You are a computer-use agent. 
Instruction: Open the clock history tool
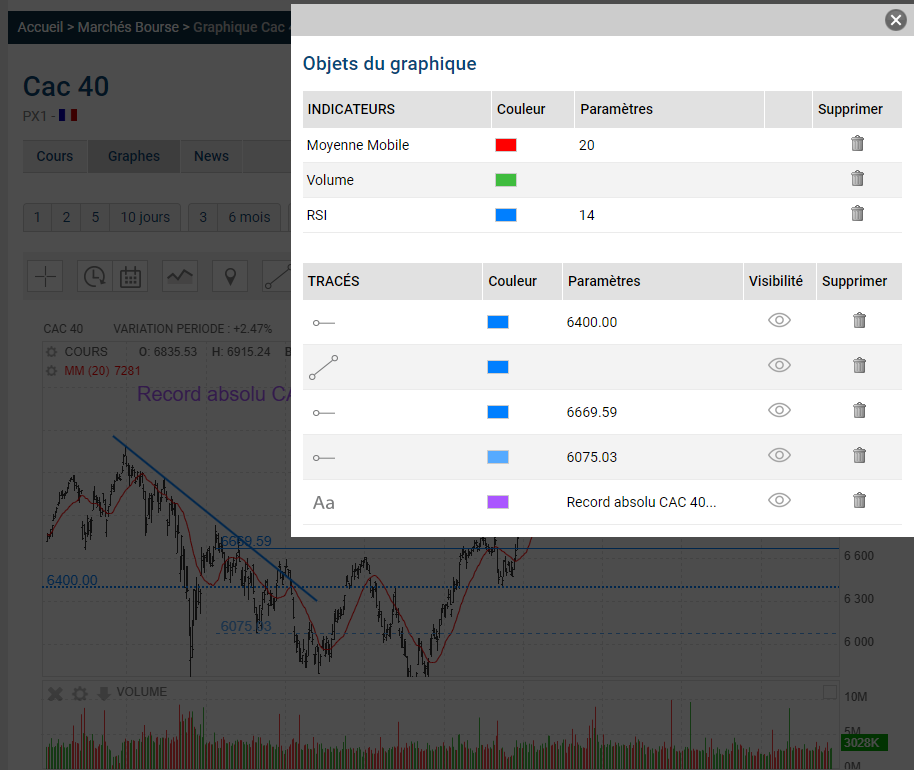[x=94, y=276]
